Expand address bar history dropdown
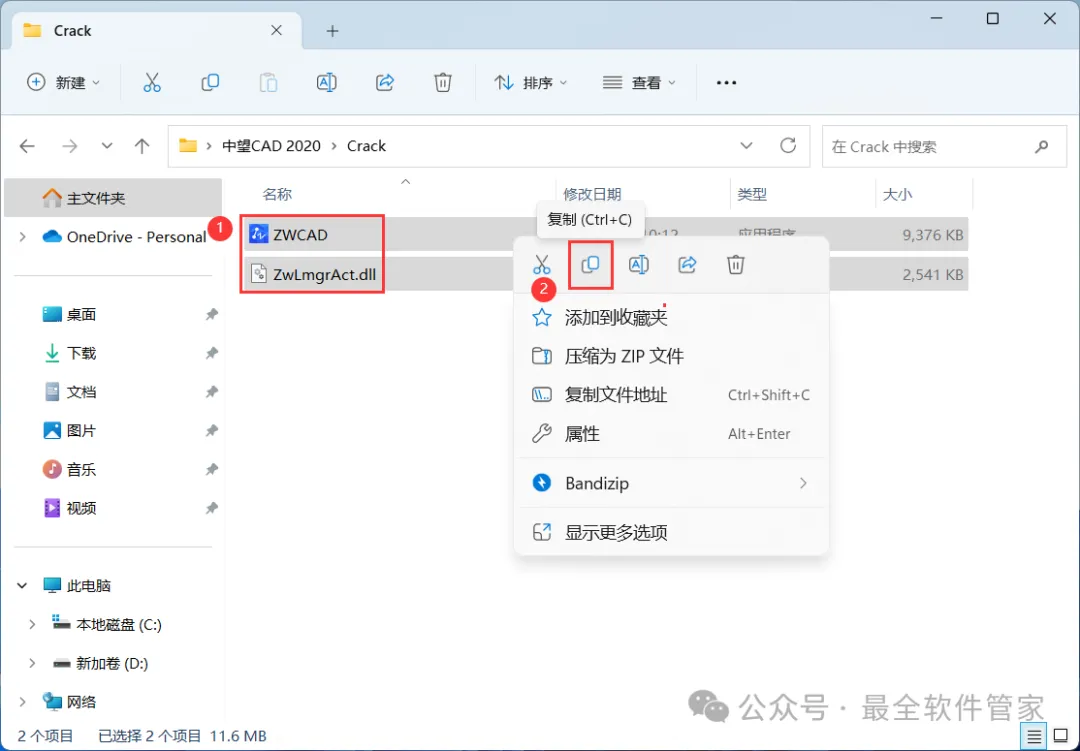This screenshot has height=751, width=1080. coord(746,145)
